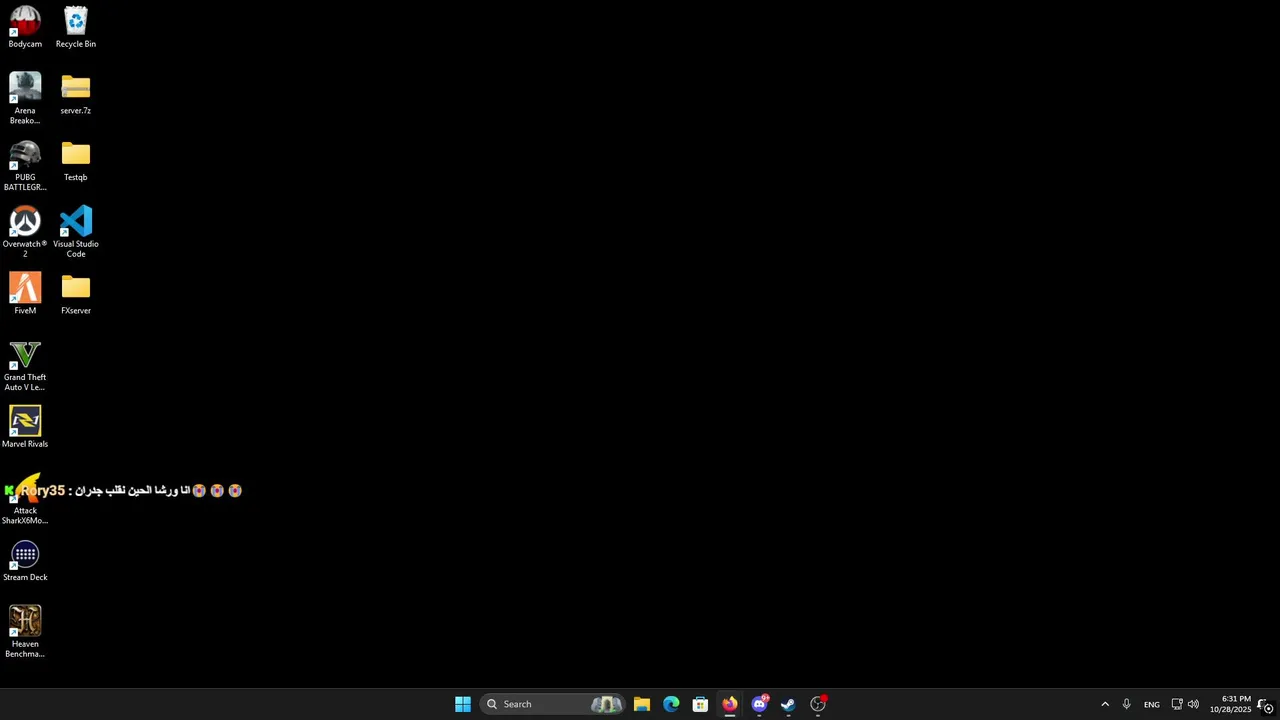Select the PUBG BATTLEGROUNDS shortcut
Image resolution: width=1280 pixels, height=720 pixels.
[x=25, y=165]
